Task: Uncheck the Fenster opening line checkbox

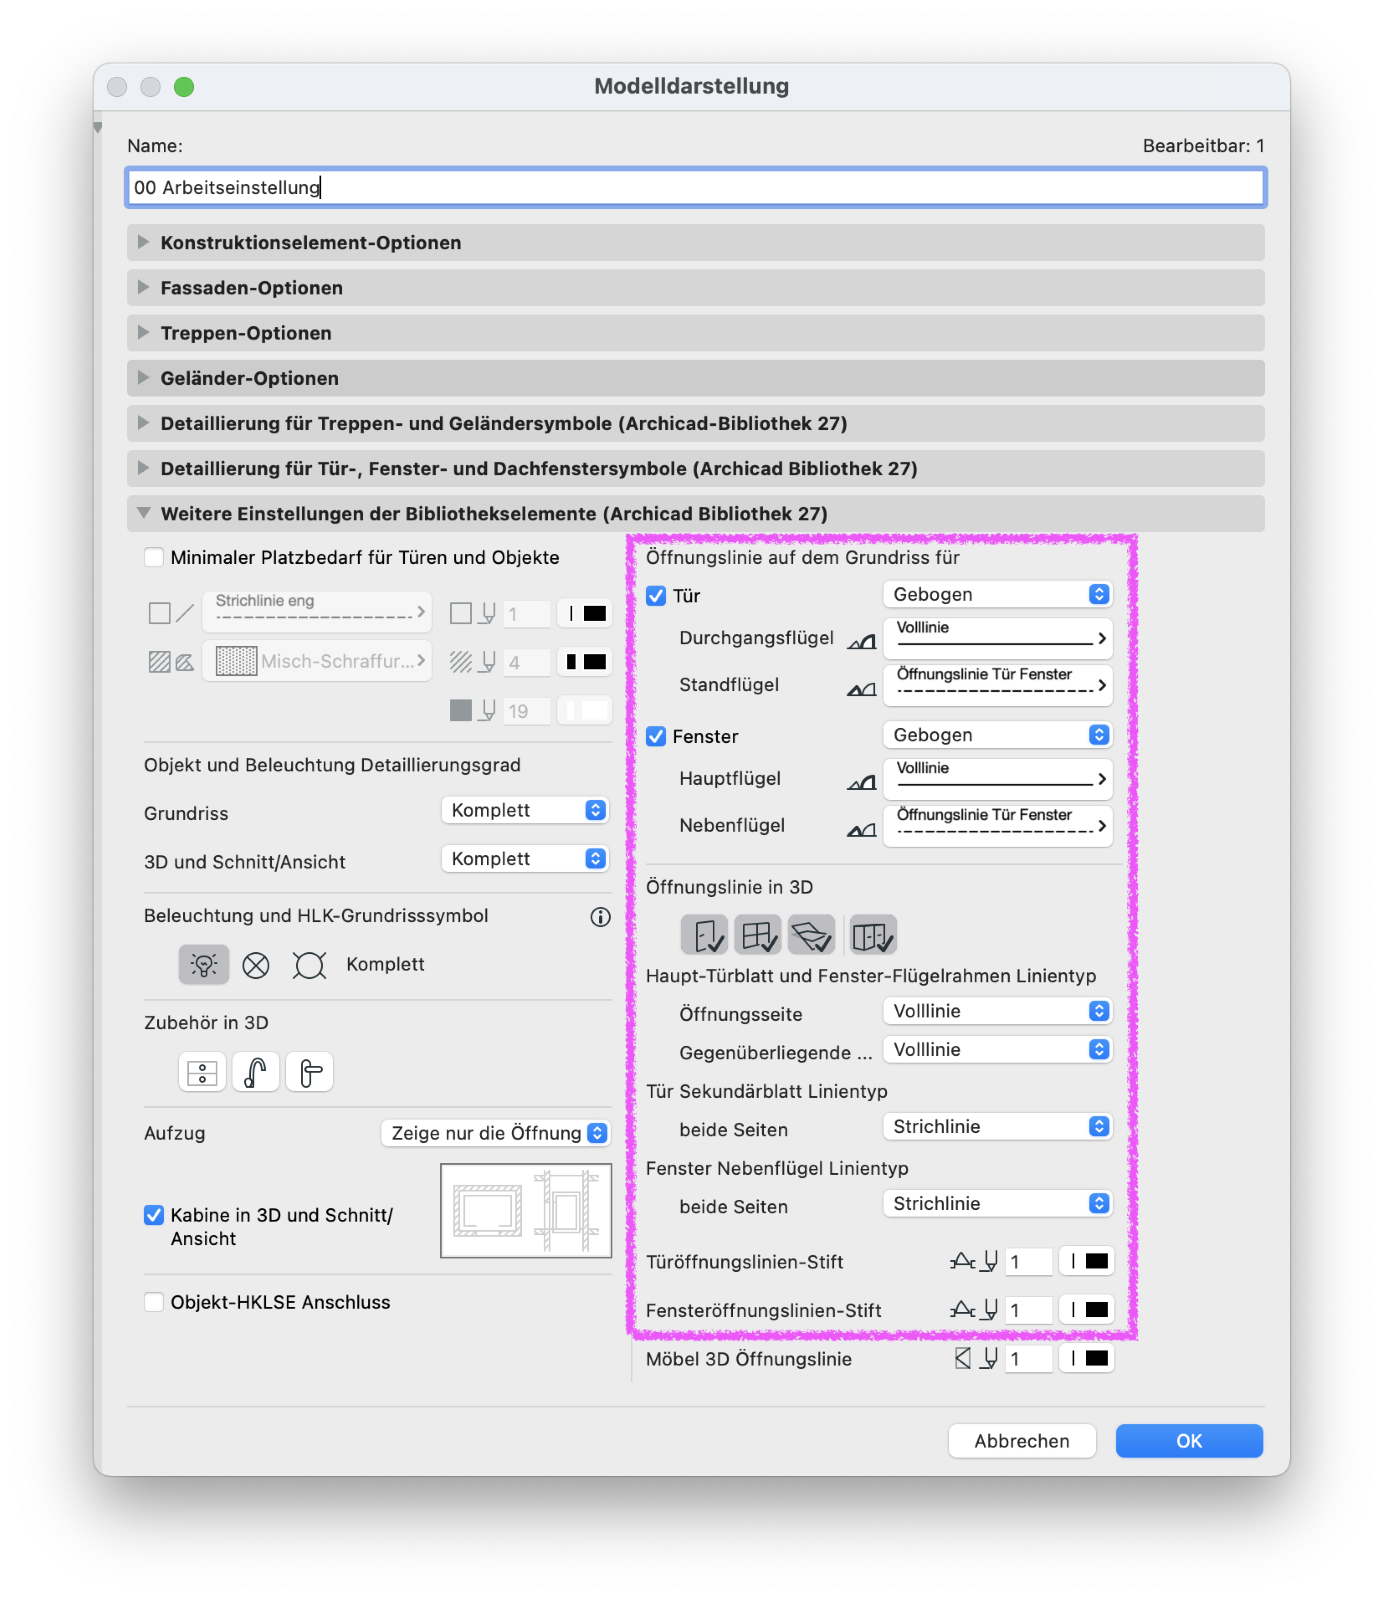Action: click(x=656, y=737)
